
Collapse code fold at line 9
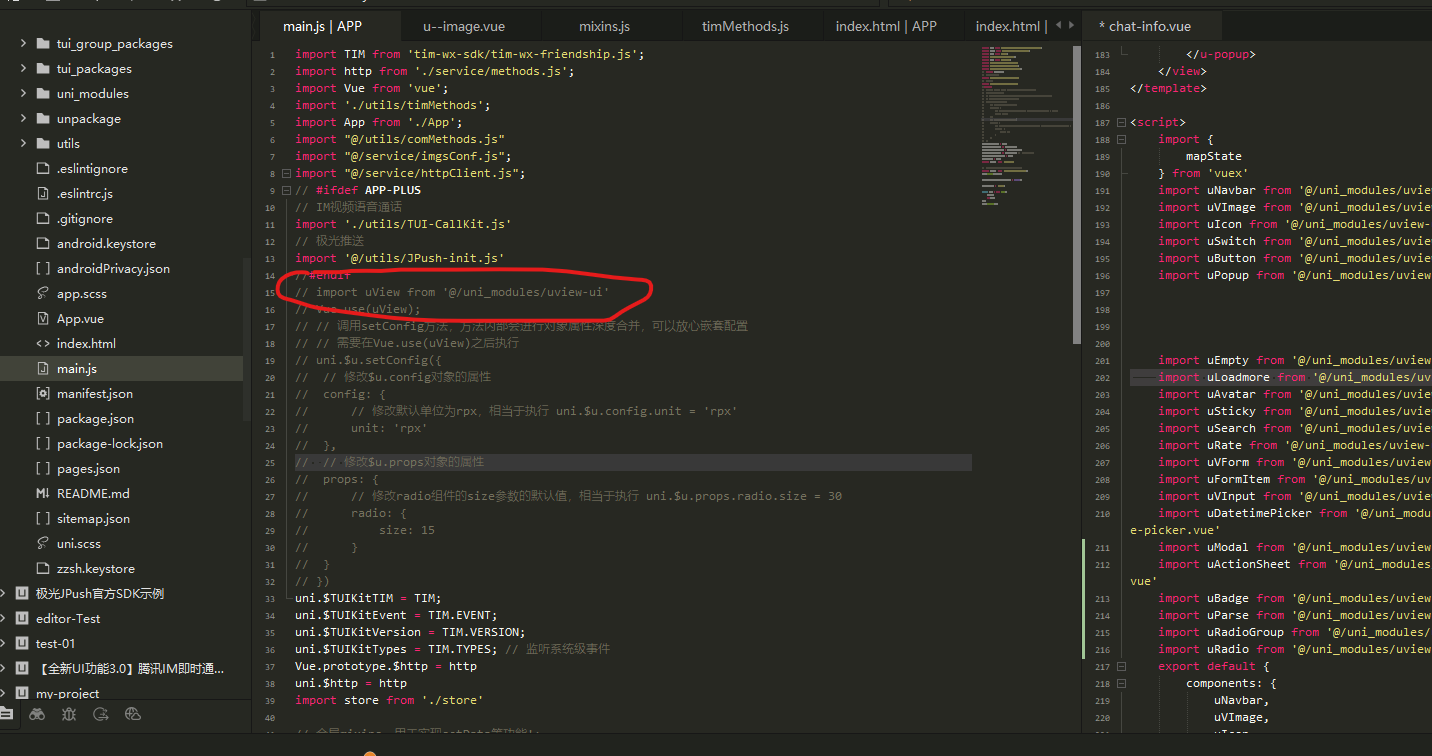[x=286, y=190]
